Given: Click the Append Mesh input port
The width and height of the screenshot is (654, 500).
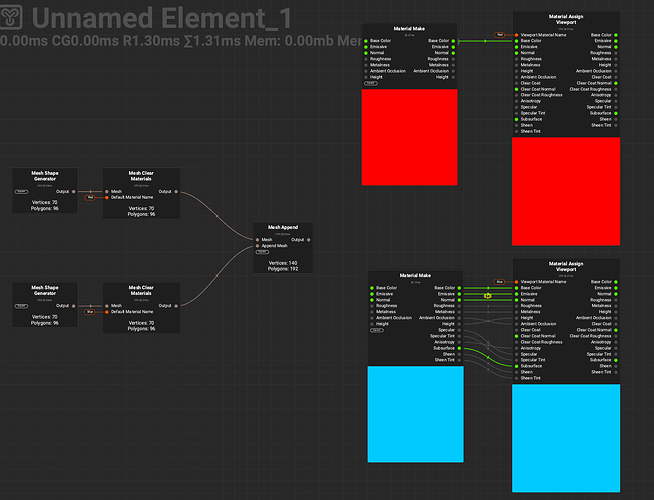Looking at the screenshot, I should 258,246.
